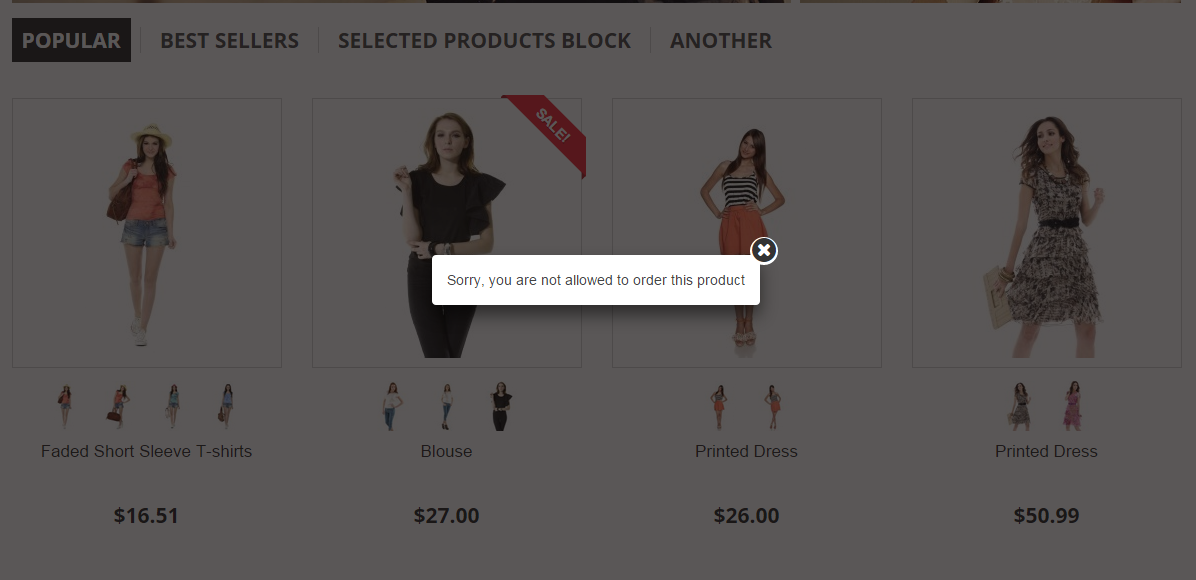Choose the first small thumbnail under Blouse
The width and height of the screenshot is (1196, 580).
392,406
